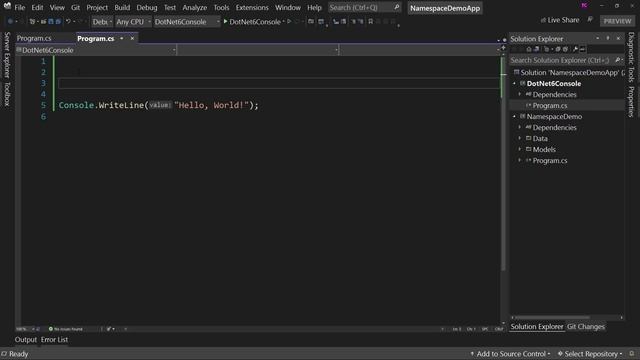This screenshot has height=360, width=640.
Task: Open the Diagnostic Tools side tab
Action: (631, 57)
